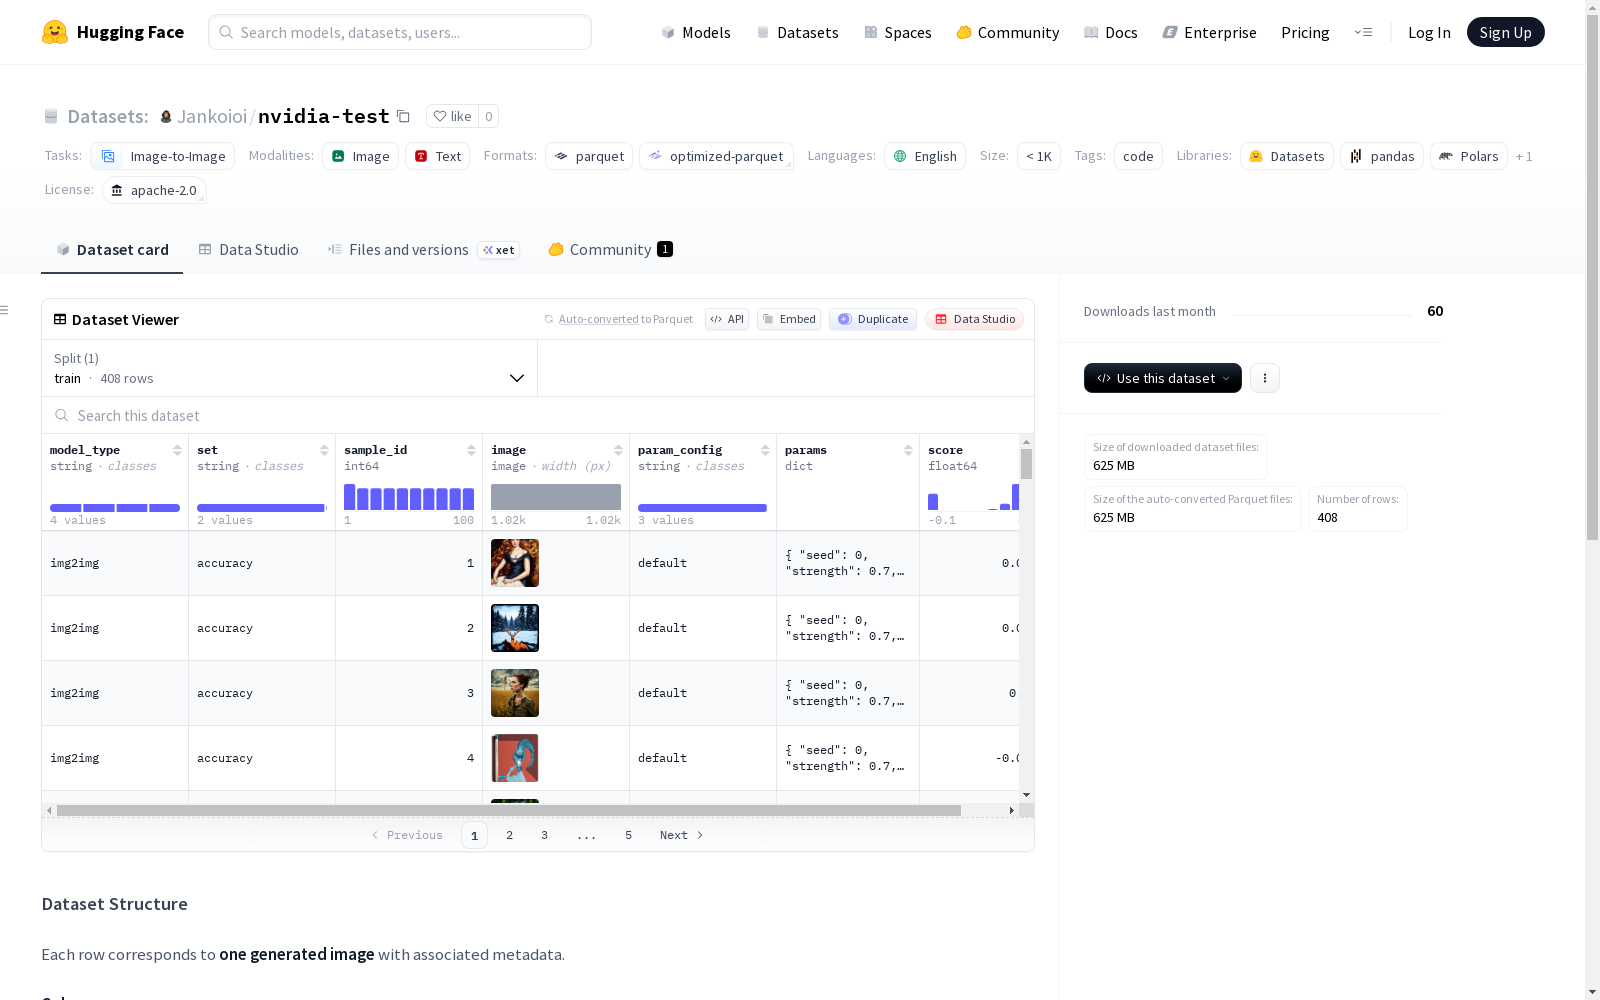Viewport: 1600px width, 1000px height.
Task: Click the parquet format tag
Action: coord(589,156)
